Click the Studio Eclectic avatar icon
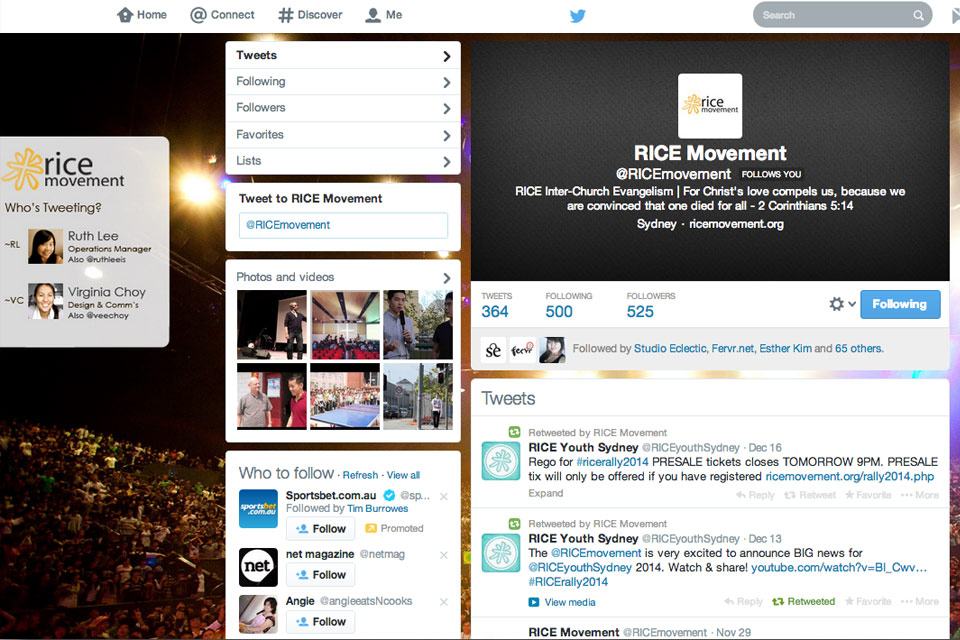The image size is (960, 640). pos(493,350)
